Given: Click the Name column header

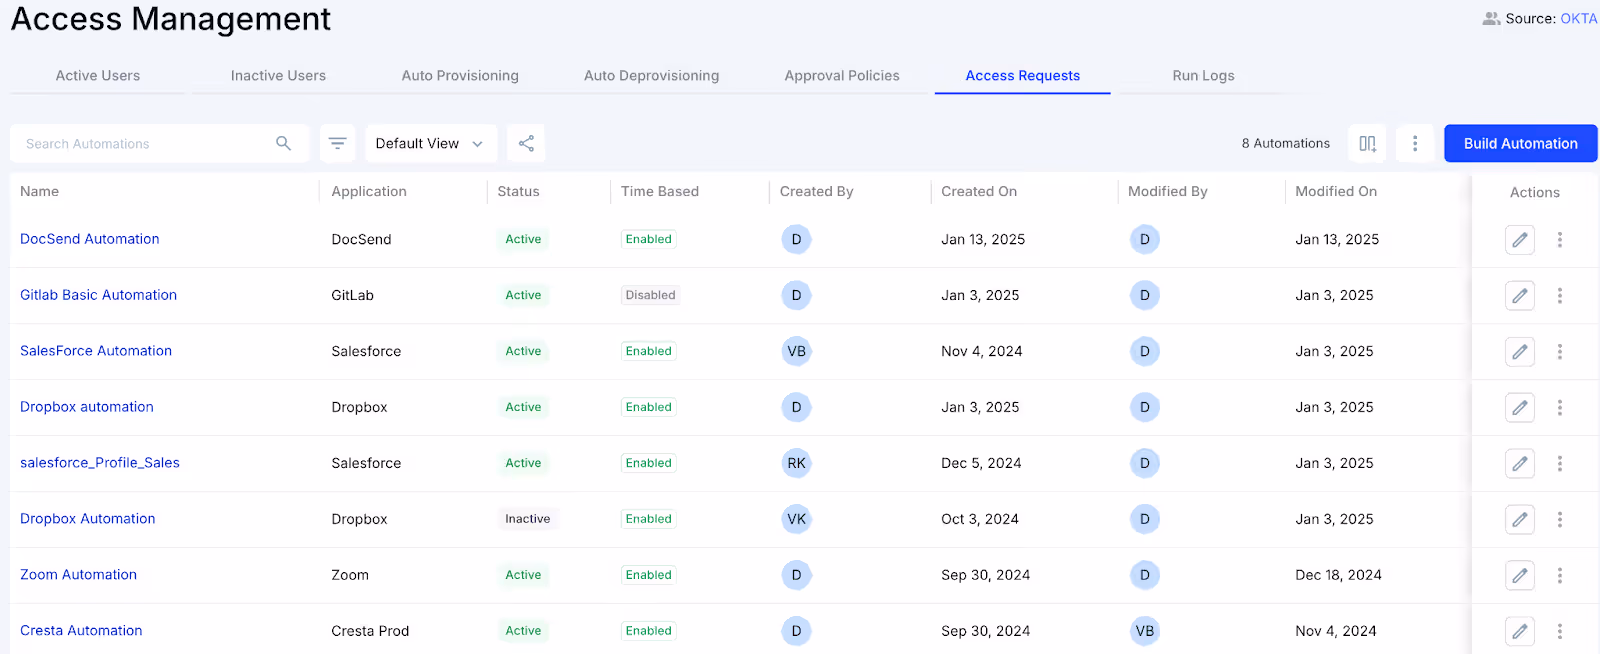Looking at the screenshot, I should coord(39,191).
